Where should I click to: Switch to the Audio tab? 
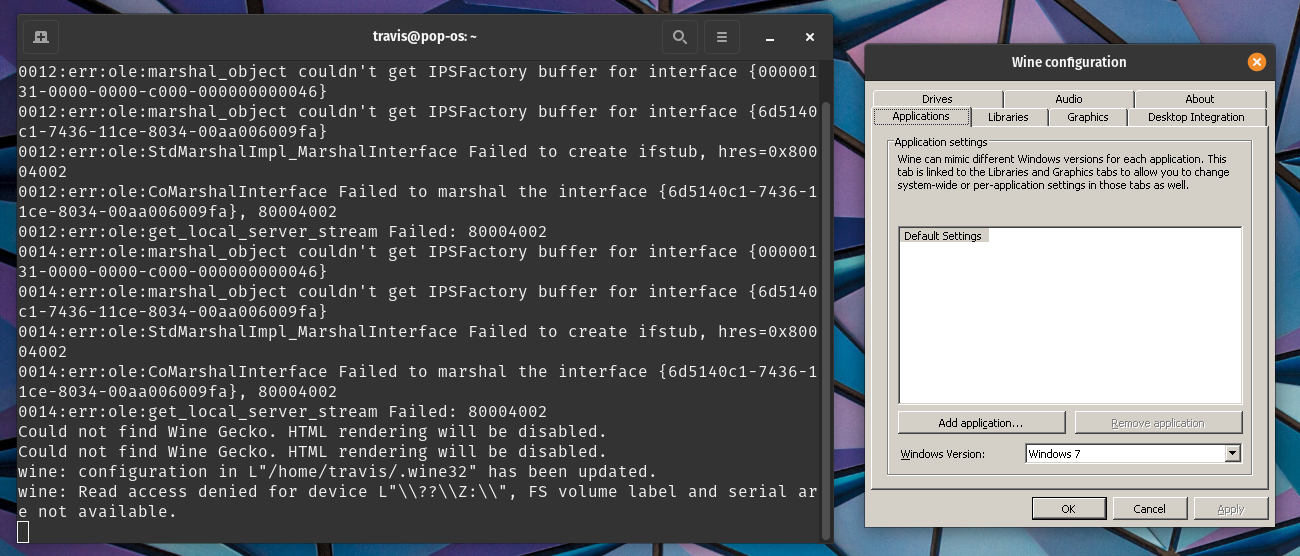[x=1069, y=99]
